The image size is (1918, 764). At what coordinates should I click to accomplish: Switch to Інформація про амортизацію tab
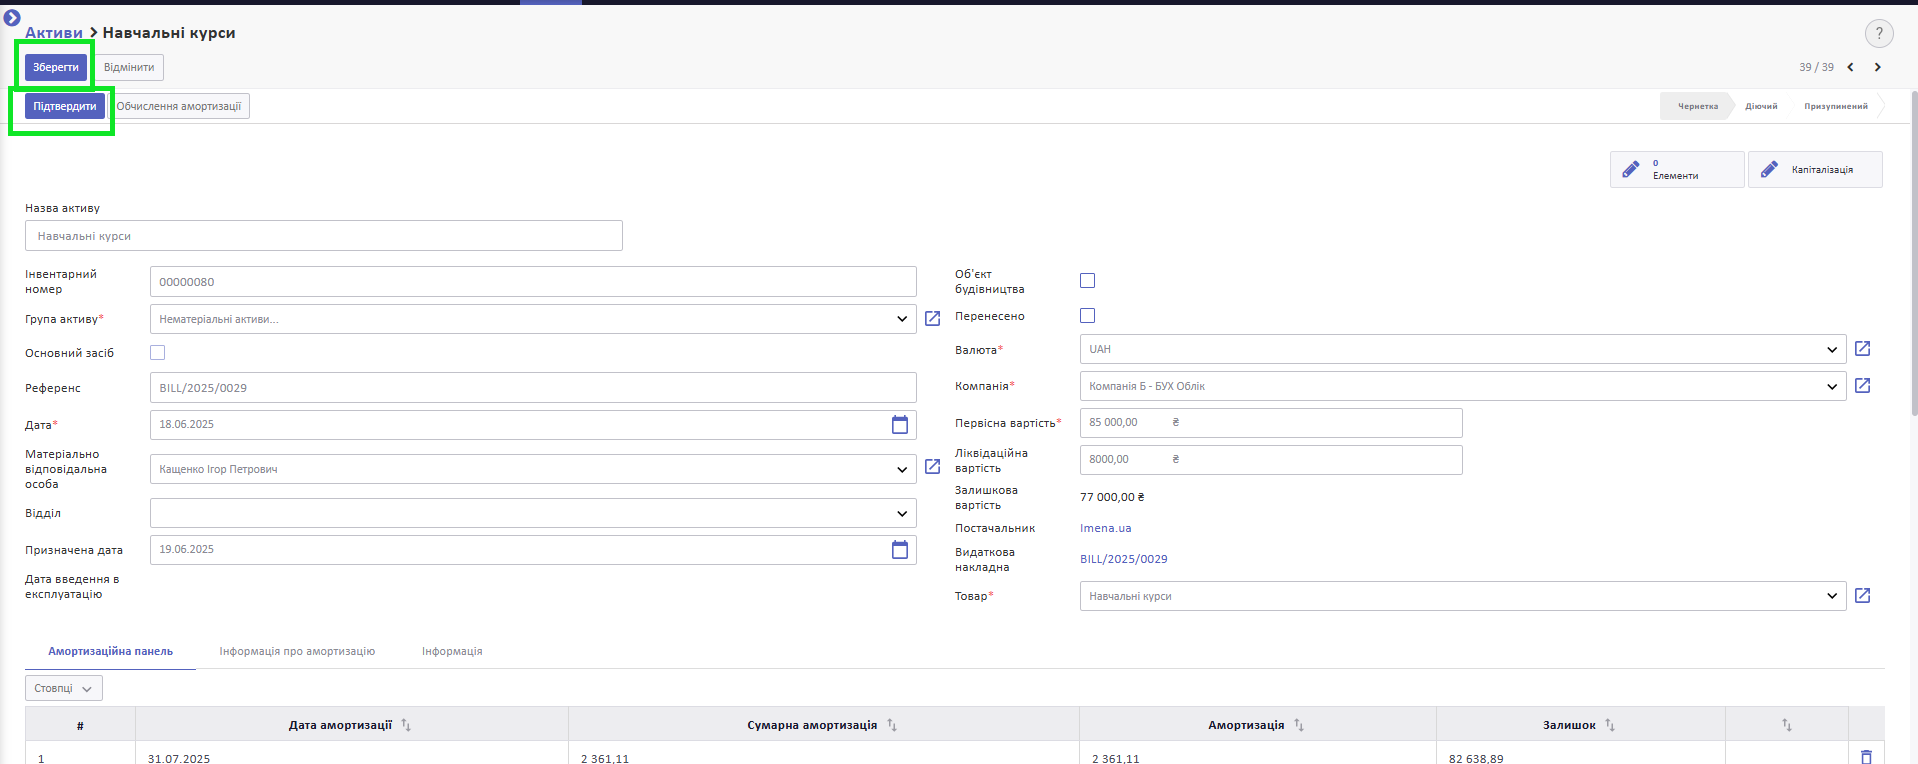pos(297,651)
